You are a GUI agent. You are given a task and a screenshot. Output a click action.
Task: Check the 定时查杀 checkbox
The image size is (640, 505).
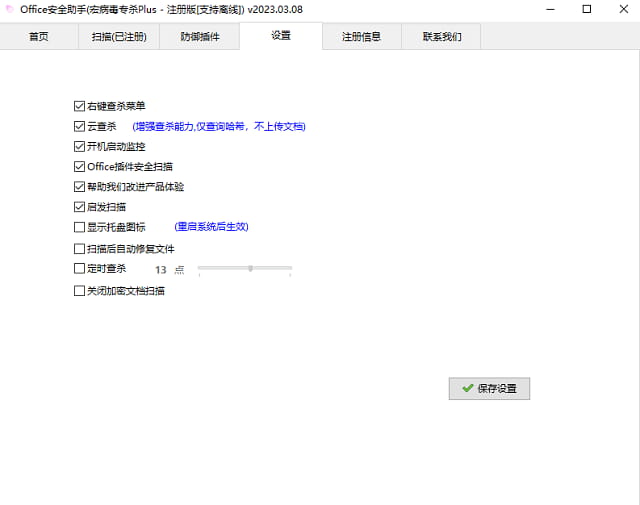(80, 269)
